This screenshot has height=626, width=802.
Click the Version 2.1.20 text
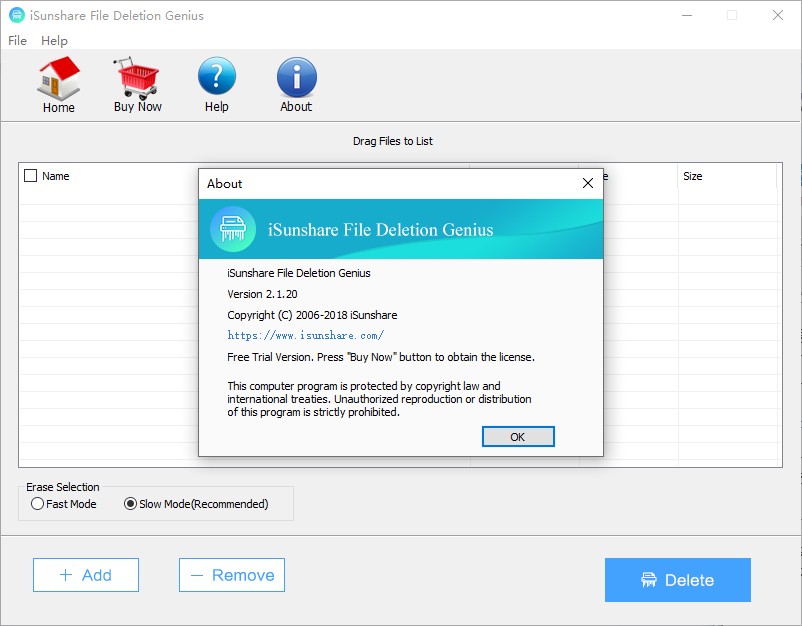tap(262, 294)
